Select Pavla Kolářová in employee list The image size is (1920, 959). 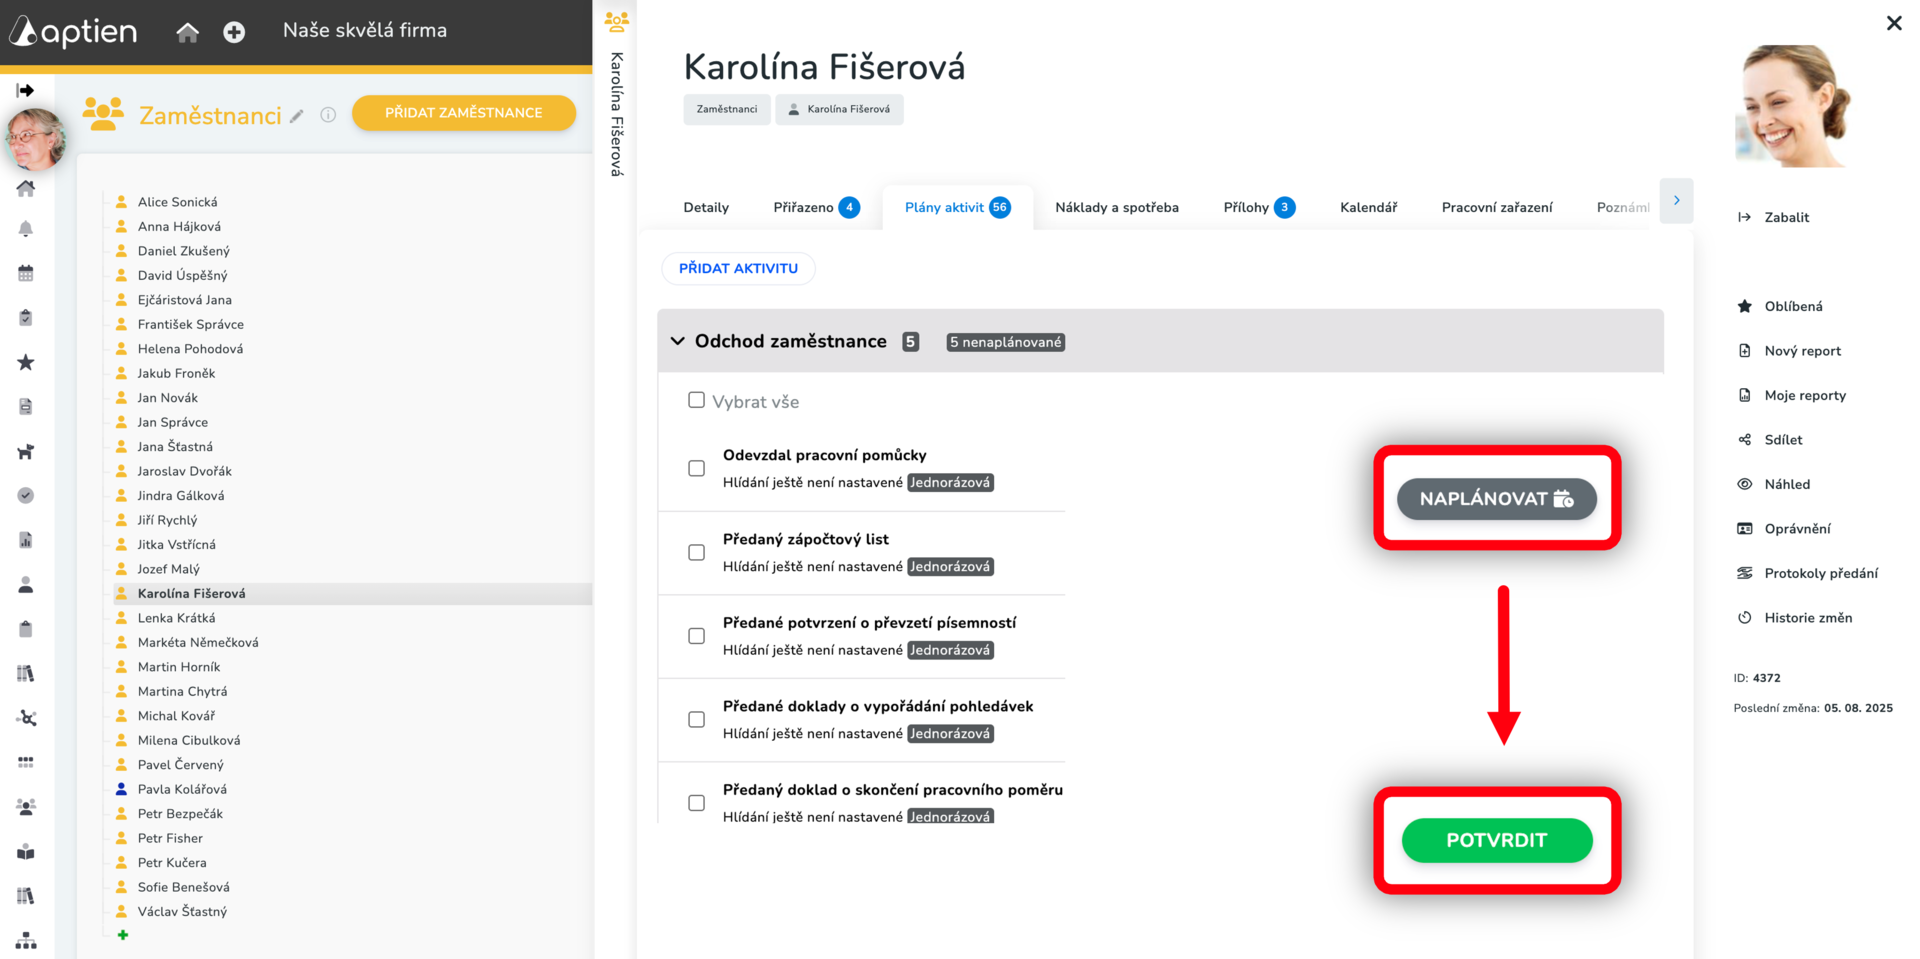coord(182,789)
